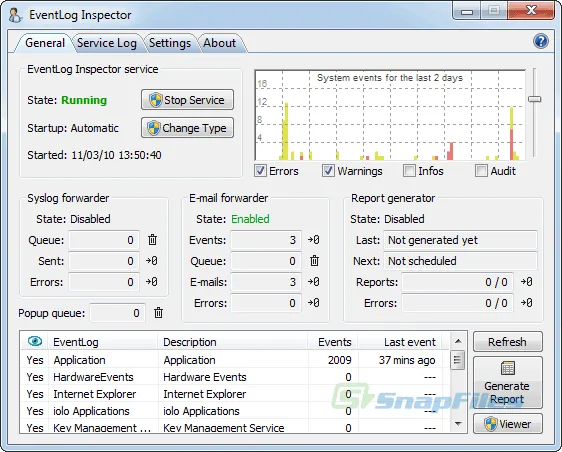
Task: Select the Key Management Service log row
Action: [x=235, y=427]
